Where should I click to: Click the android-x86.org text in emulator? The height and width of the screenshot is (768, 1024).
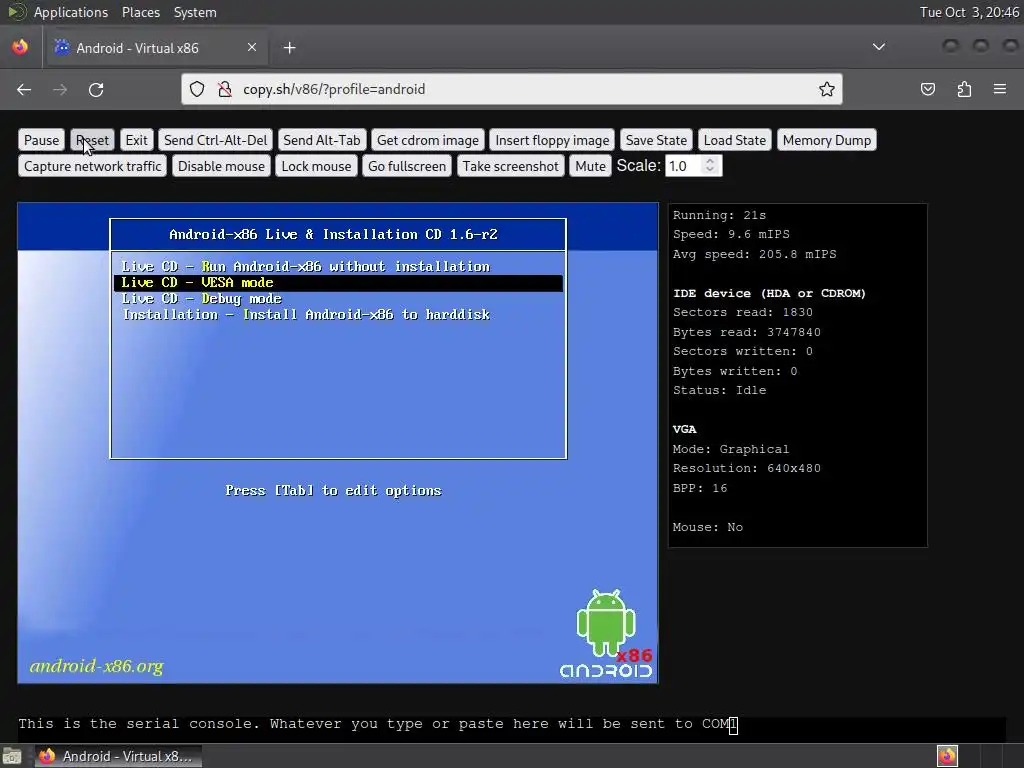(x=97, y=666)
